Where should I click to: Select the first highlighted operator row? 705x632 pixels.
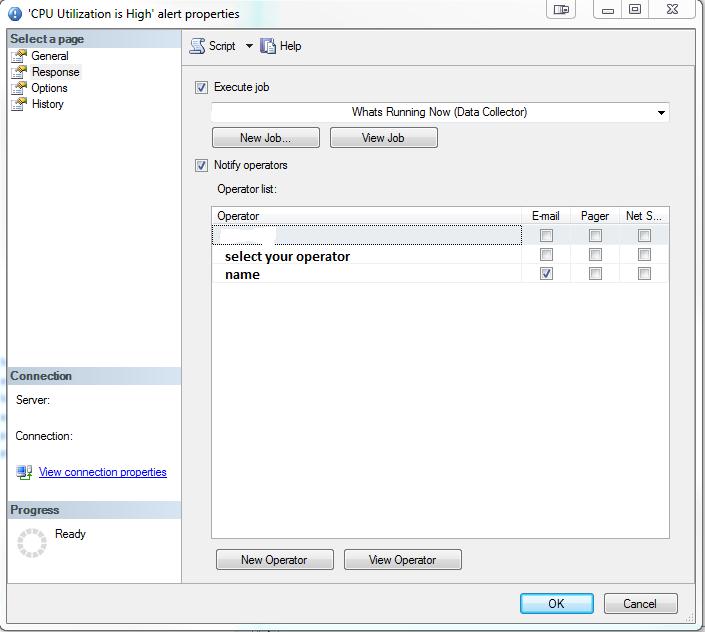(x=366, y=235)
